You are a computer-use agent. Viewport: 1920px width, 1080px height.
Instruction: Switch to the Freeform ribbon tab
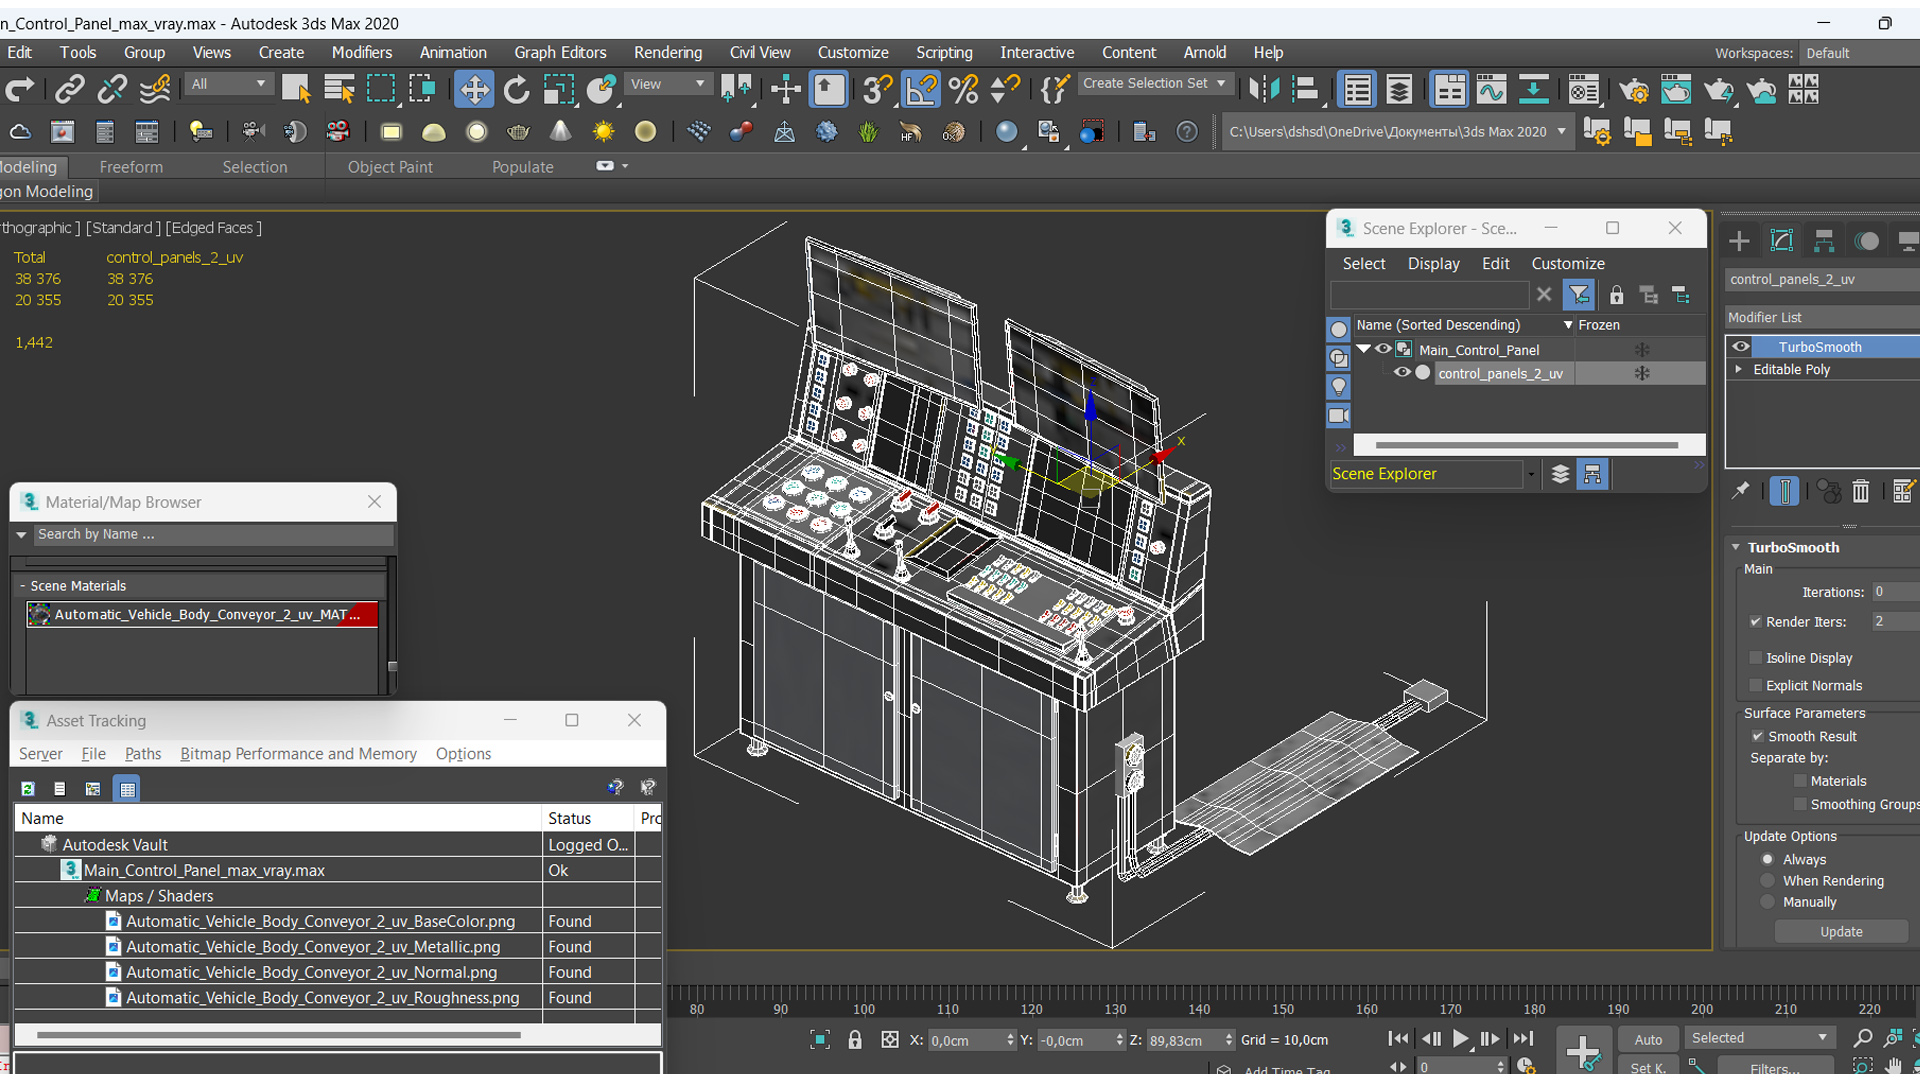(131, 167)
